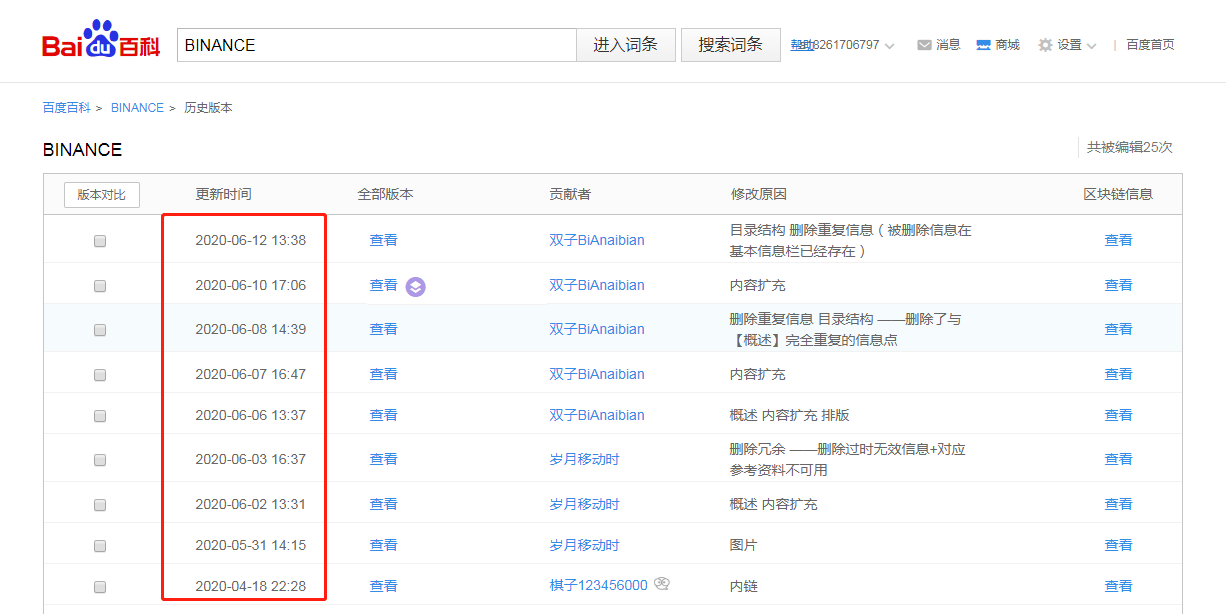Click the mall storefront icon
This screenshot has width=1226, height=614.
click(983, 45)
